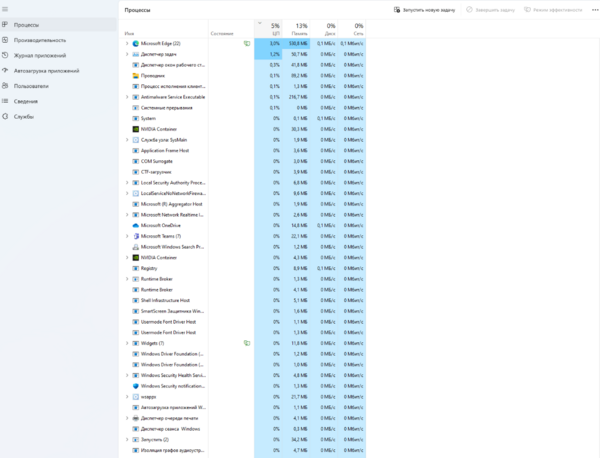The image size is (600, 458).
Task: Click the Диспетчер очереди печати printer icon
Action: 135,418
